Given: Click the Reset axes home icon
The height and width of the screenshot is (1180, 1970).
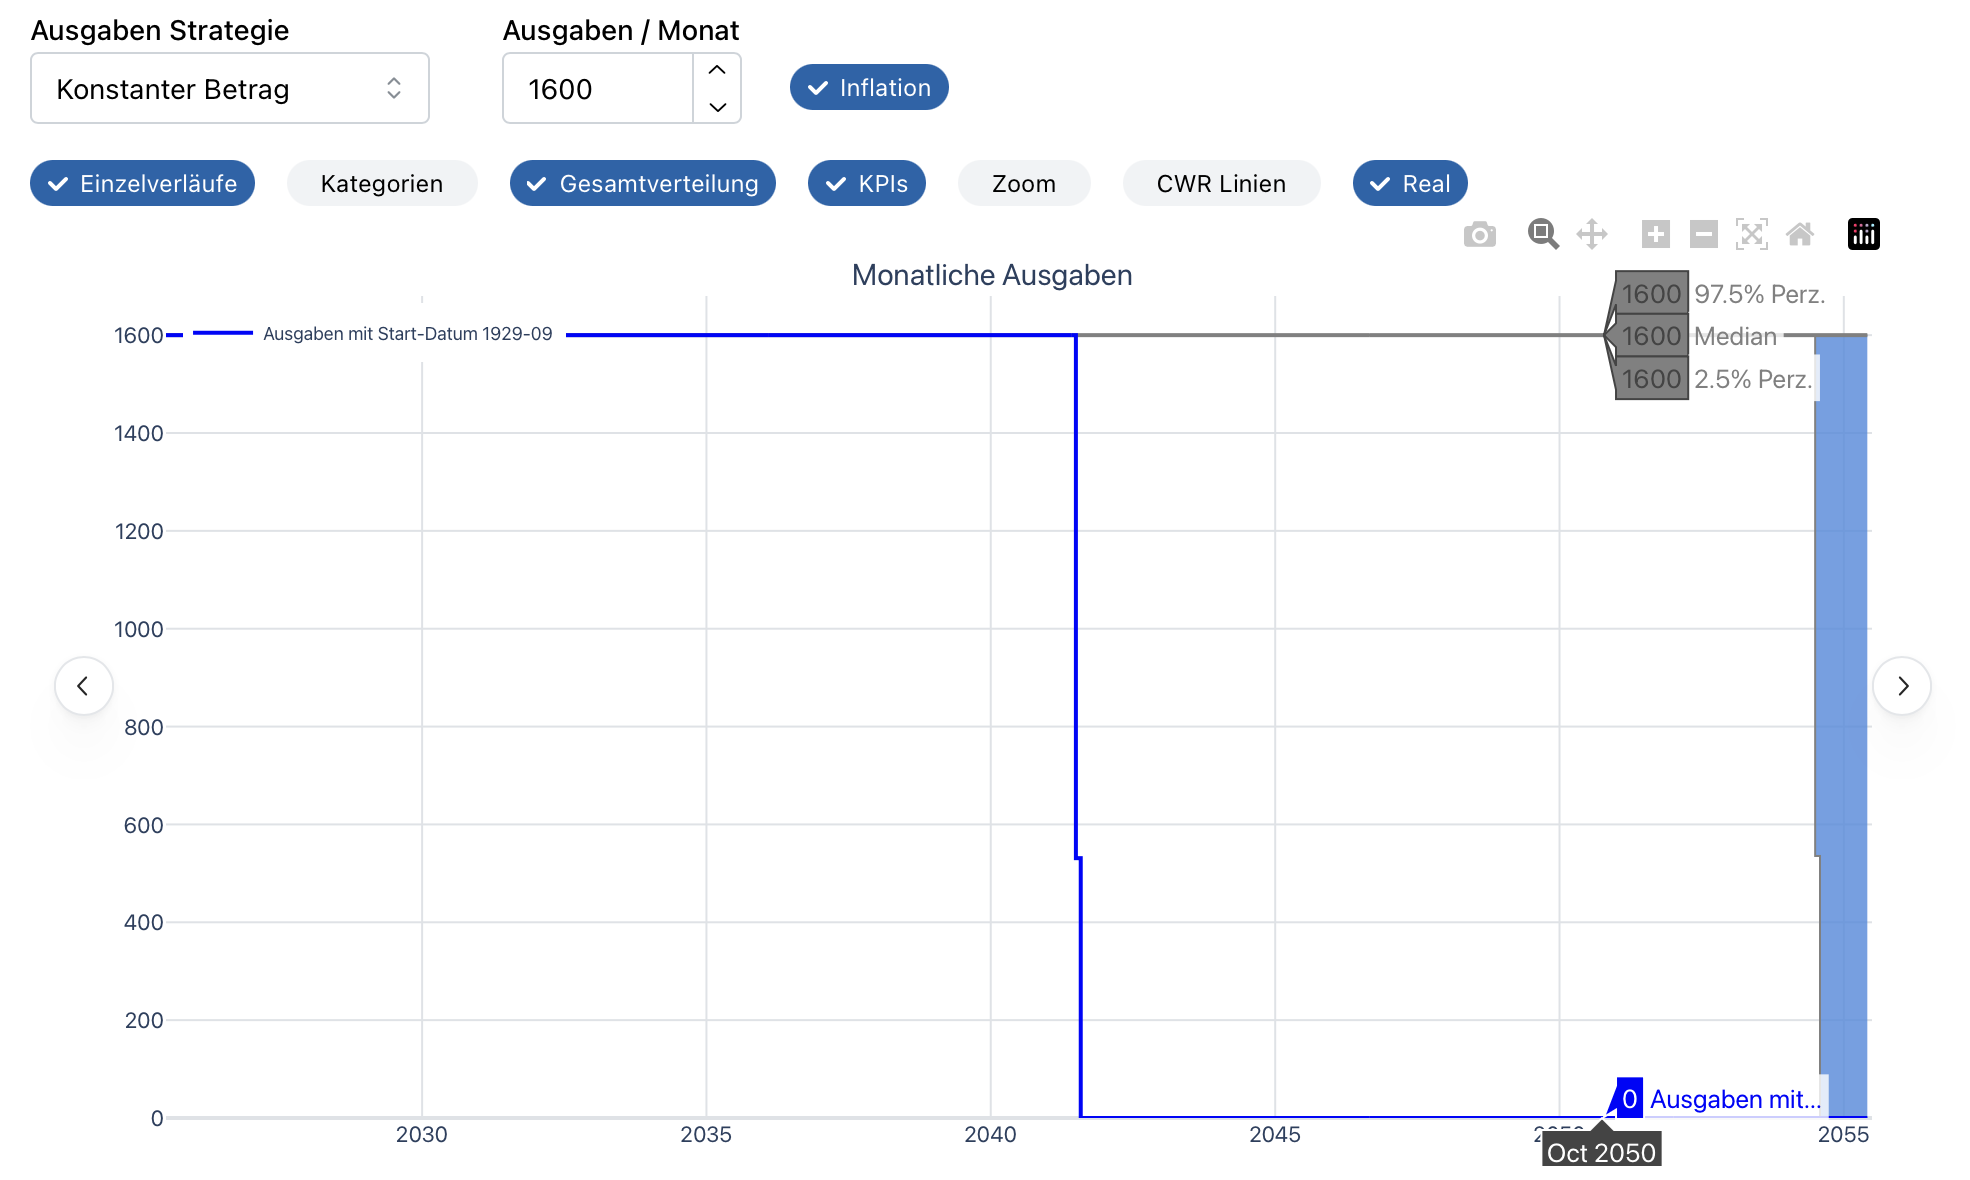Looking at the screenshot, I should 1800,234.
